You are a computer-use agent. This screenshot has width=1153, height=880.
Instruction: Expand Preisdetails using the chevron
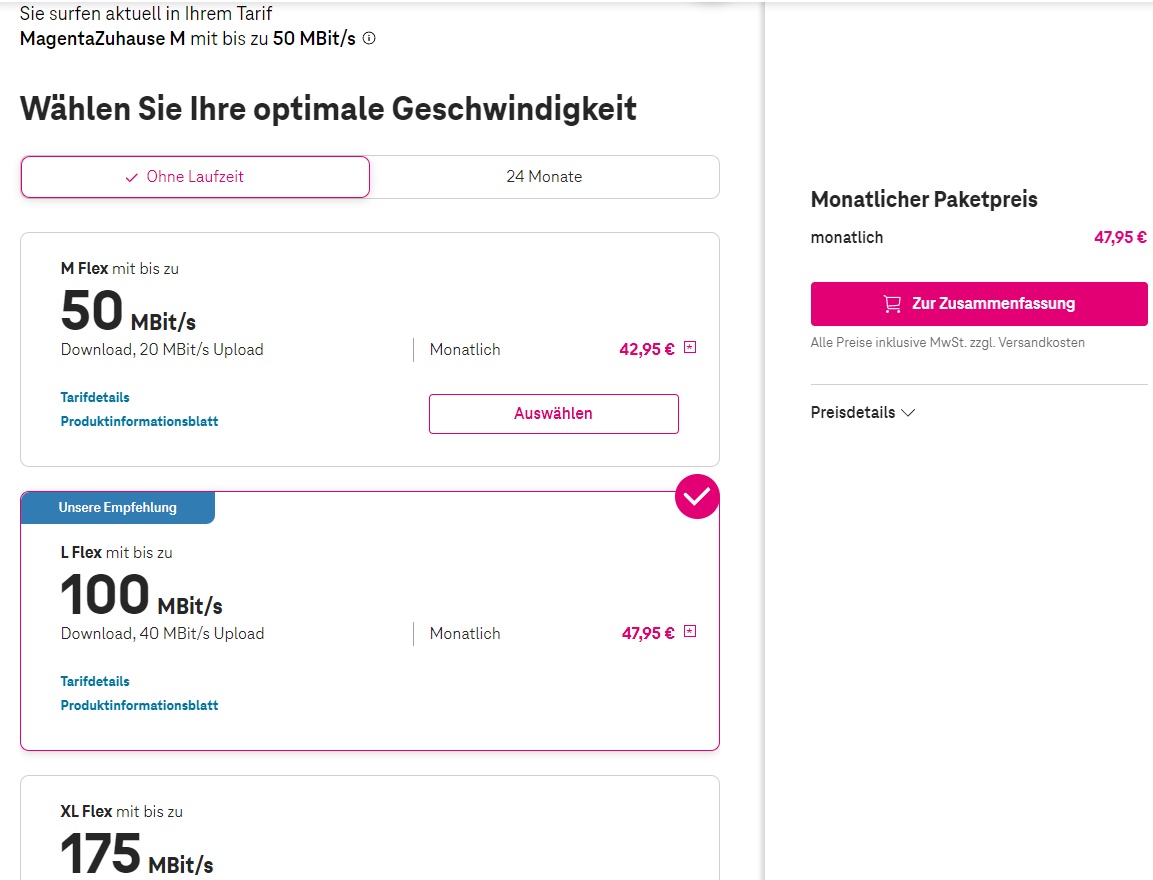908,413
